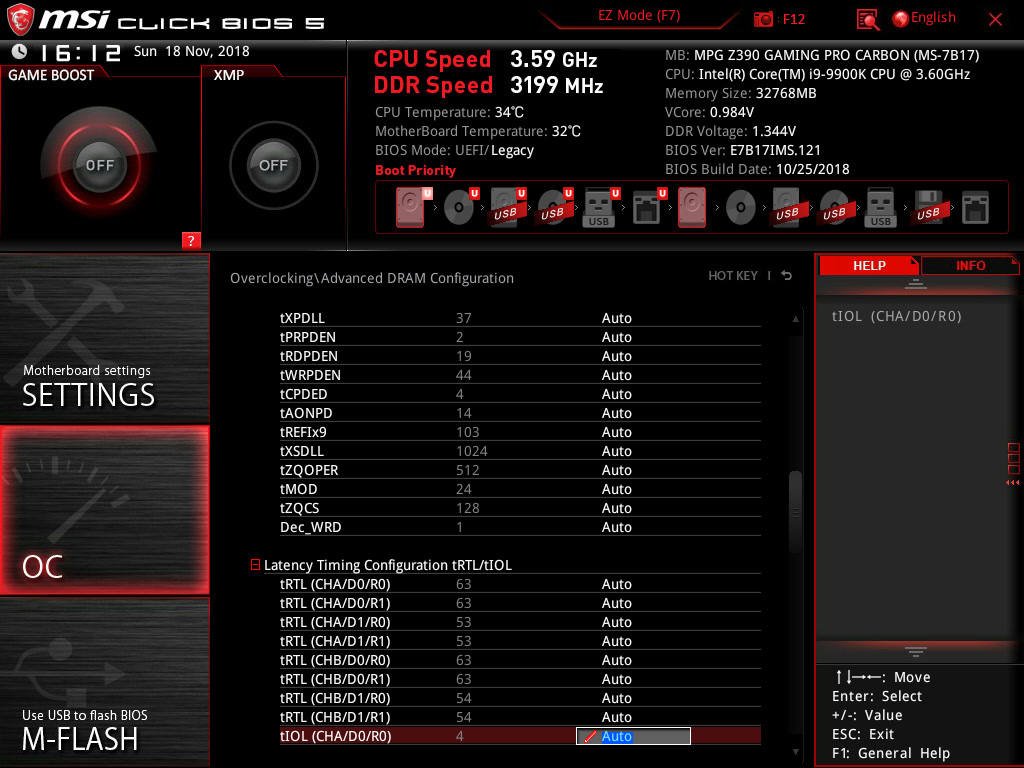Click the Boot Priority label
Viewport: 1024px width, 768px height.
pos(415,170)
